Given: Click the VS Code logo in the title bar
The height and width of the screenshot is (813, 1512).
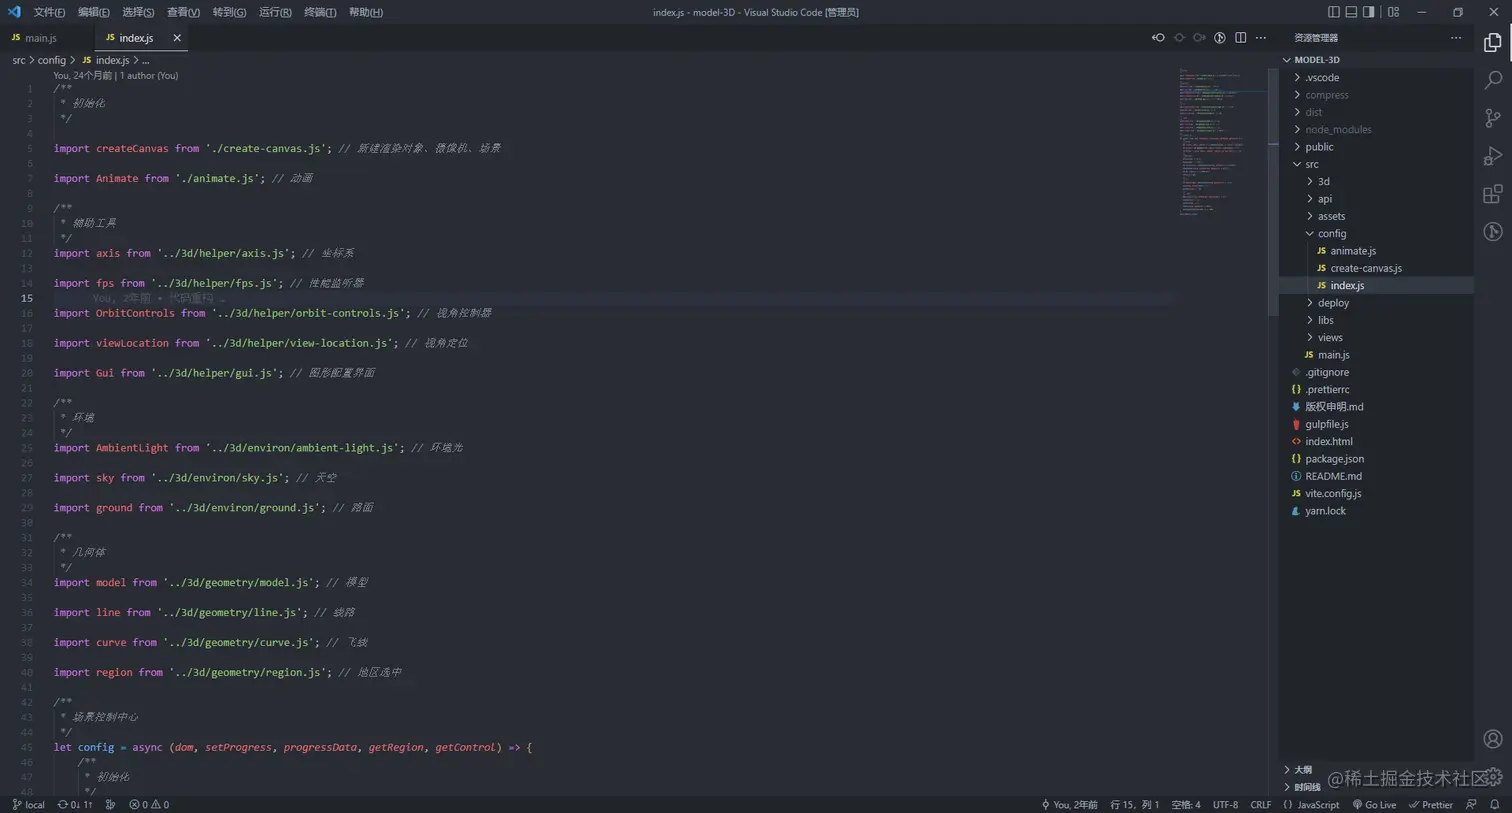Looking at the screenshot, I should pyautogui.click(x=14, y=12).
